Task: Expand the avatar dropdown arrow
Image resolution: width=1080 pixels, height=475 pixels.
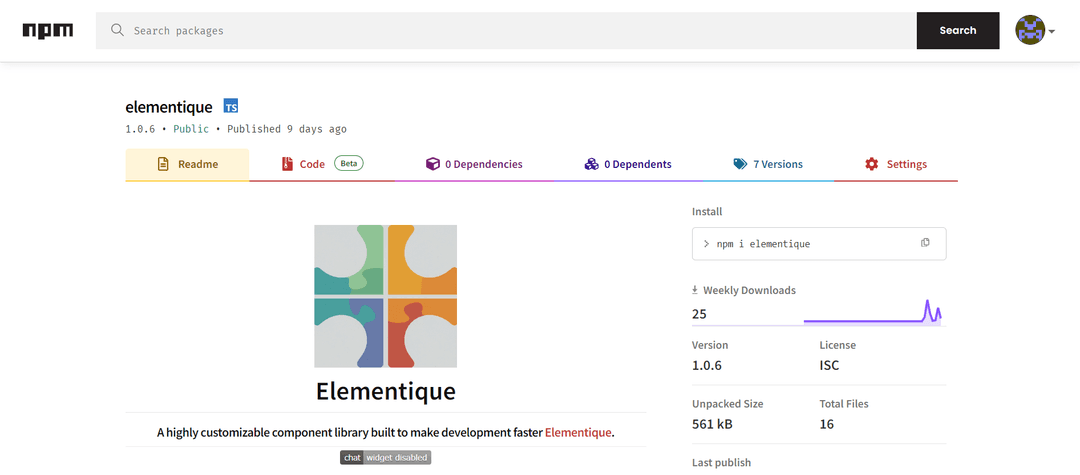Action: [1052, 32]
